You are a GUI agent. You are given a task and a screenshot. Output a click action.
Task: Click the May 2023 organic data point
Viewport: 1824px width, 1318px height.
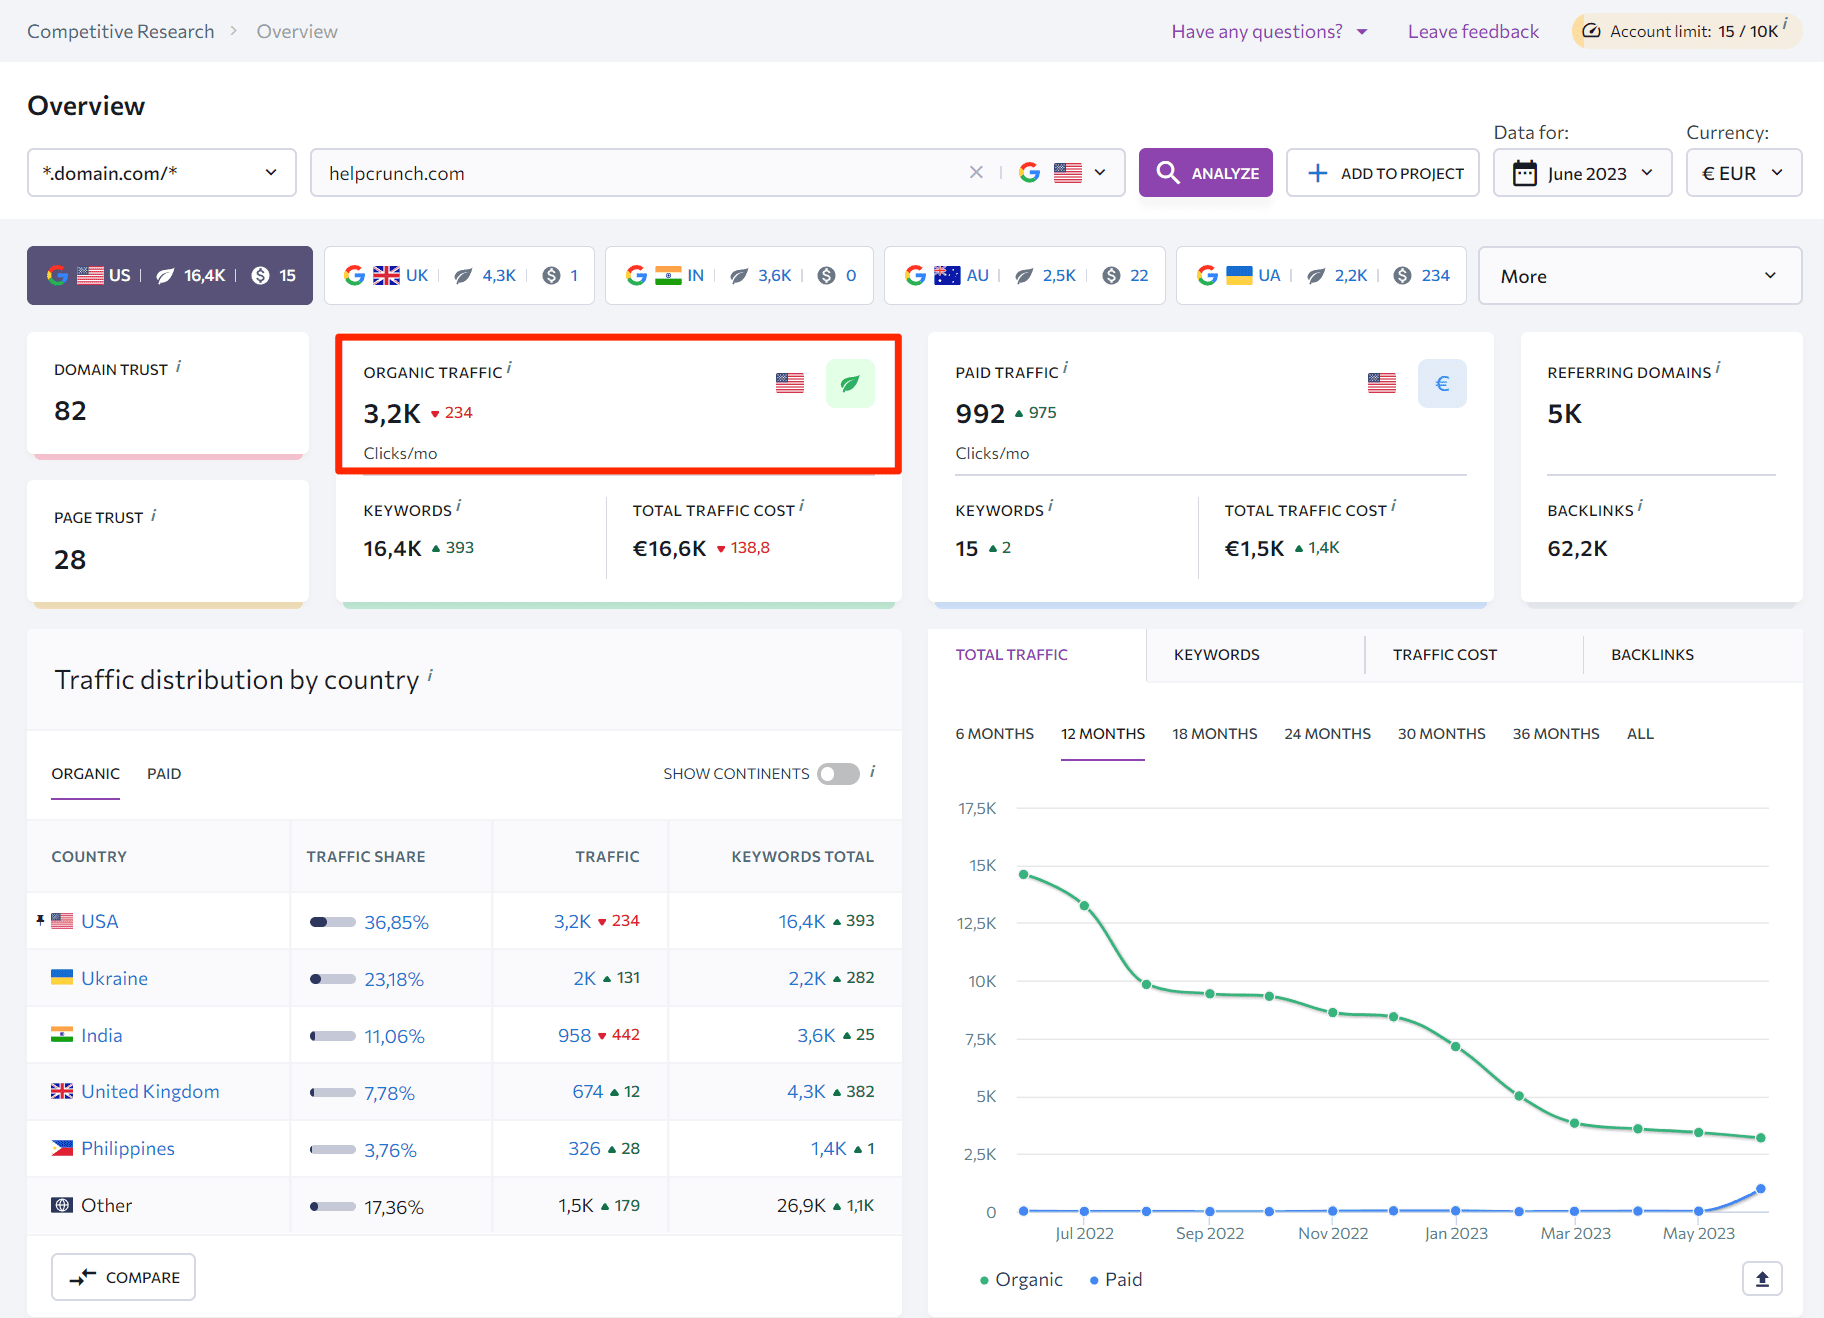(1698, 1133)
